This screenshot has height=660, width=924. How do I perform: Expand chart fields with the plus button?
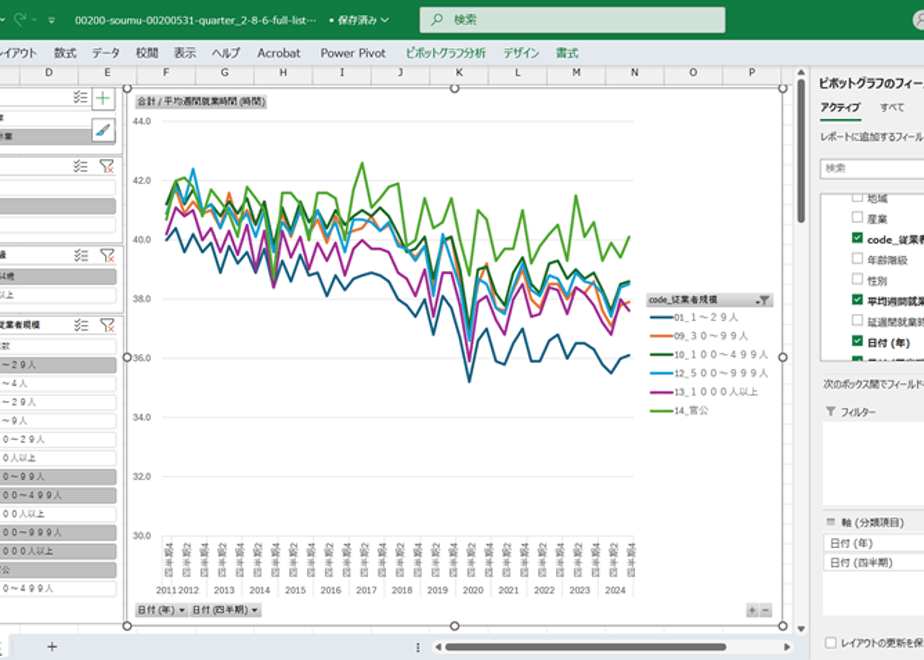(752, 610)
